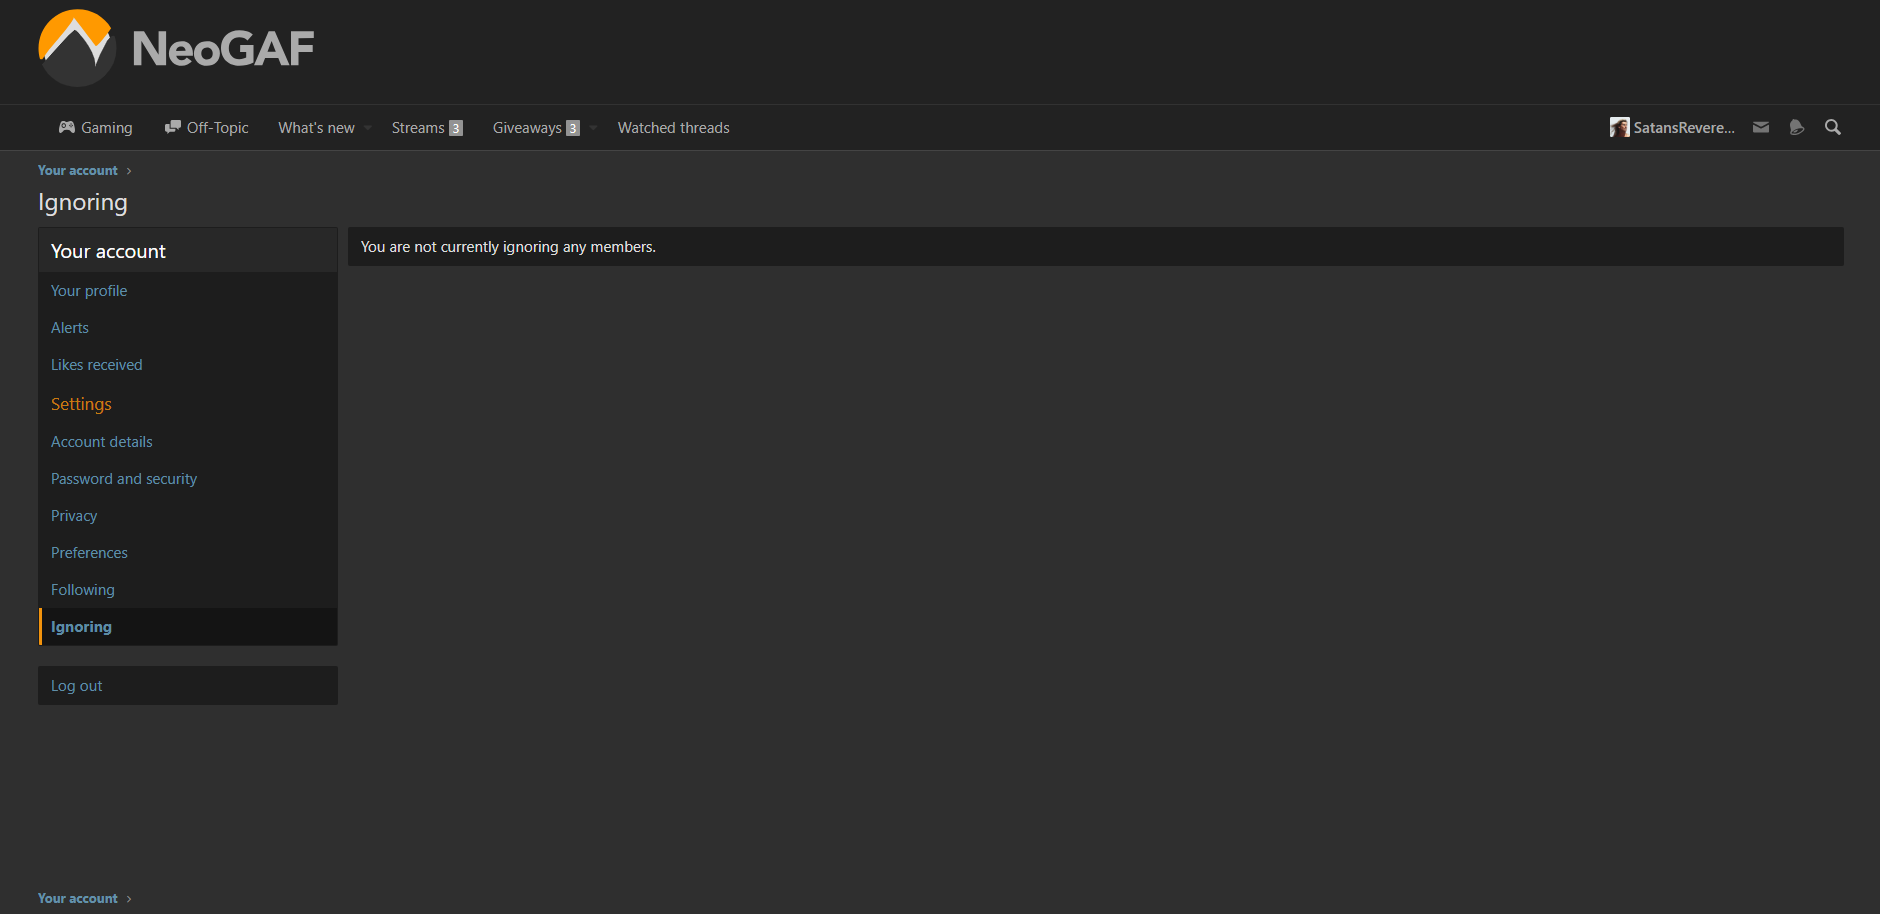Click Log out
The height and width of the screenshot is (914, 1880).
pyautogui.click(x=188, y=686)
